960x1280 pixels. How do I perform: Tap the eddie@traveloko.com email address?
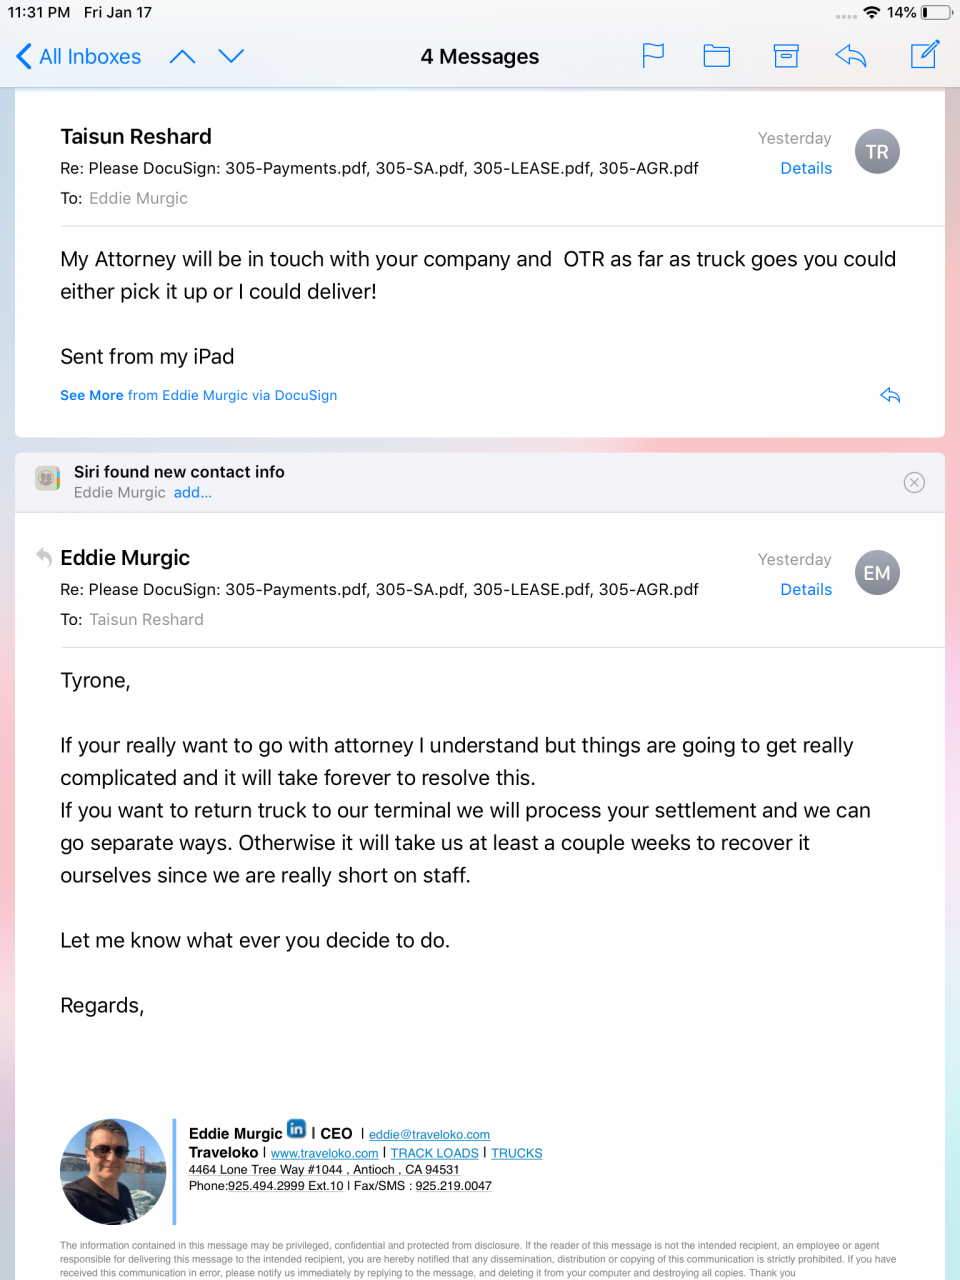point(429,1134)
